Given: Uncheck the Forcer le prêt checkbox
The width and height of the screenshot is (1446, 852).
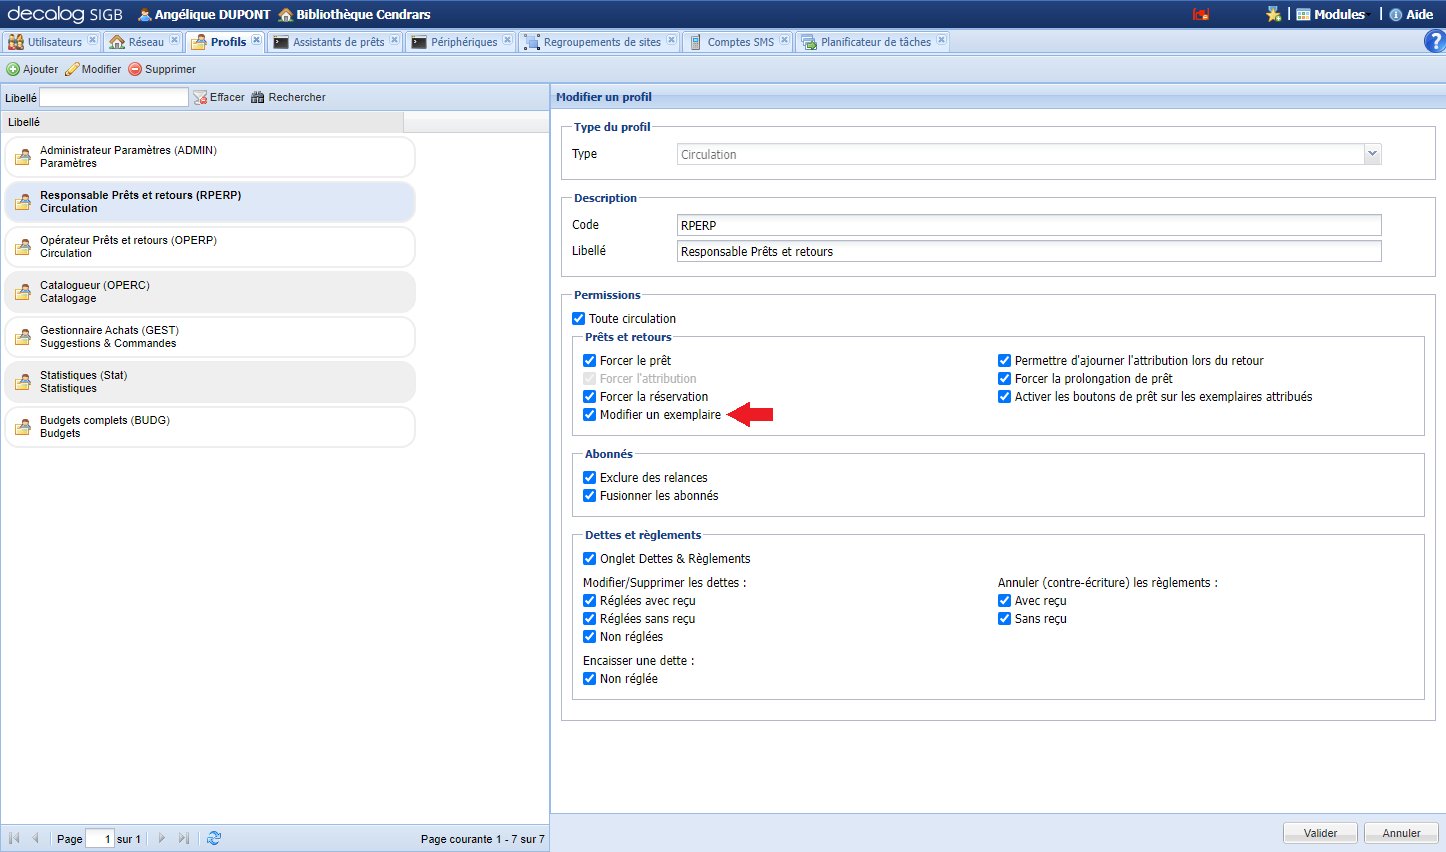Looking at the screenshot, I should coord(590,361).
